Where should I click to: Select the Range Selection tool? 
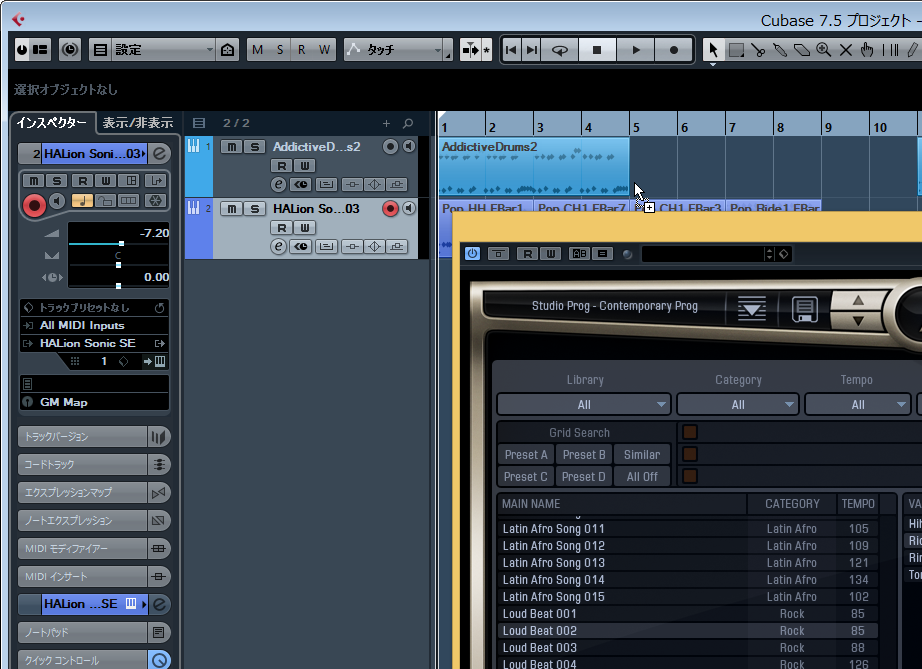(x=736, y=50)
